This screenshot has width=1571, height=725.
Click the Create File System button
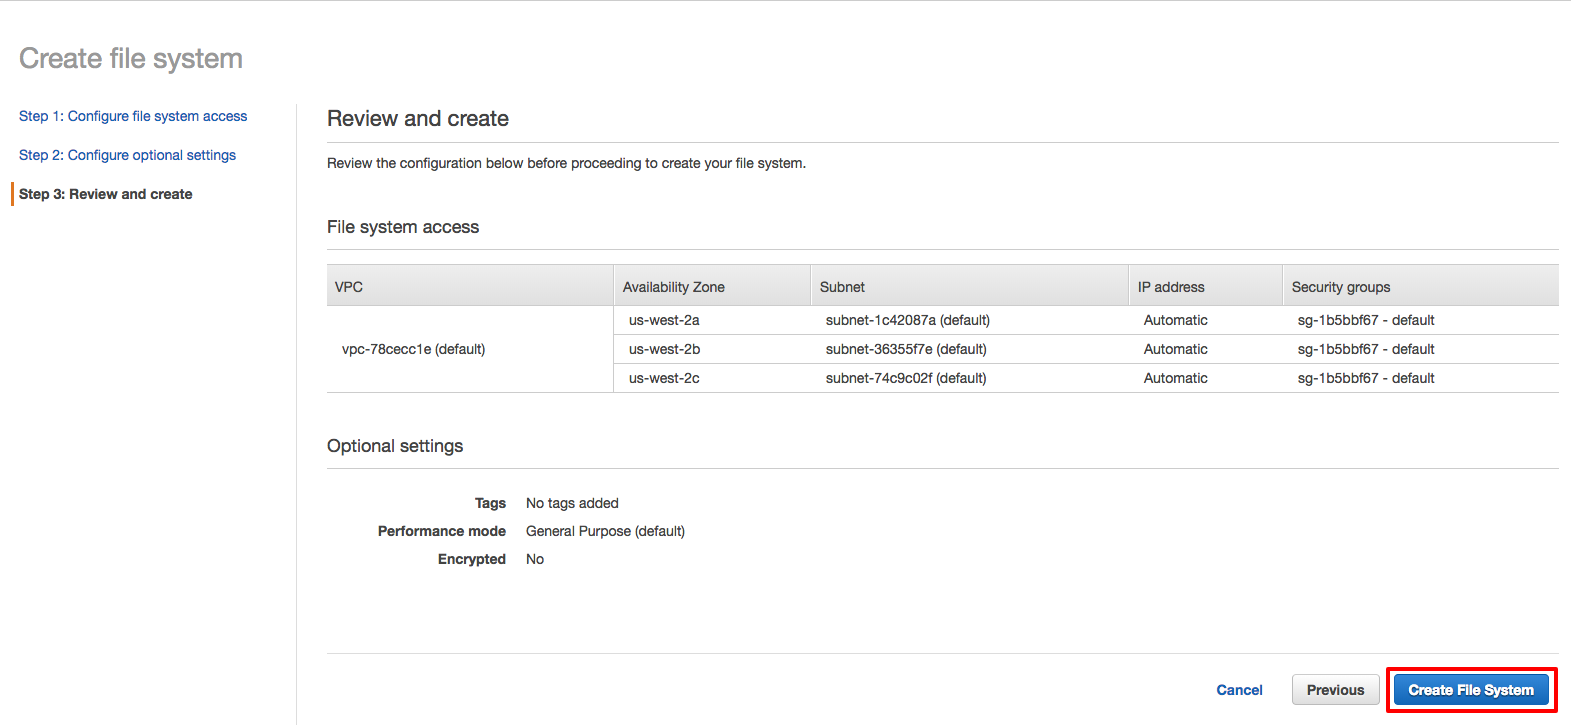tap(1470, 690)
